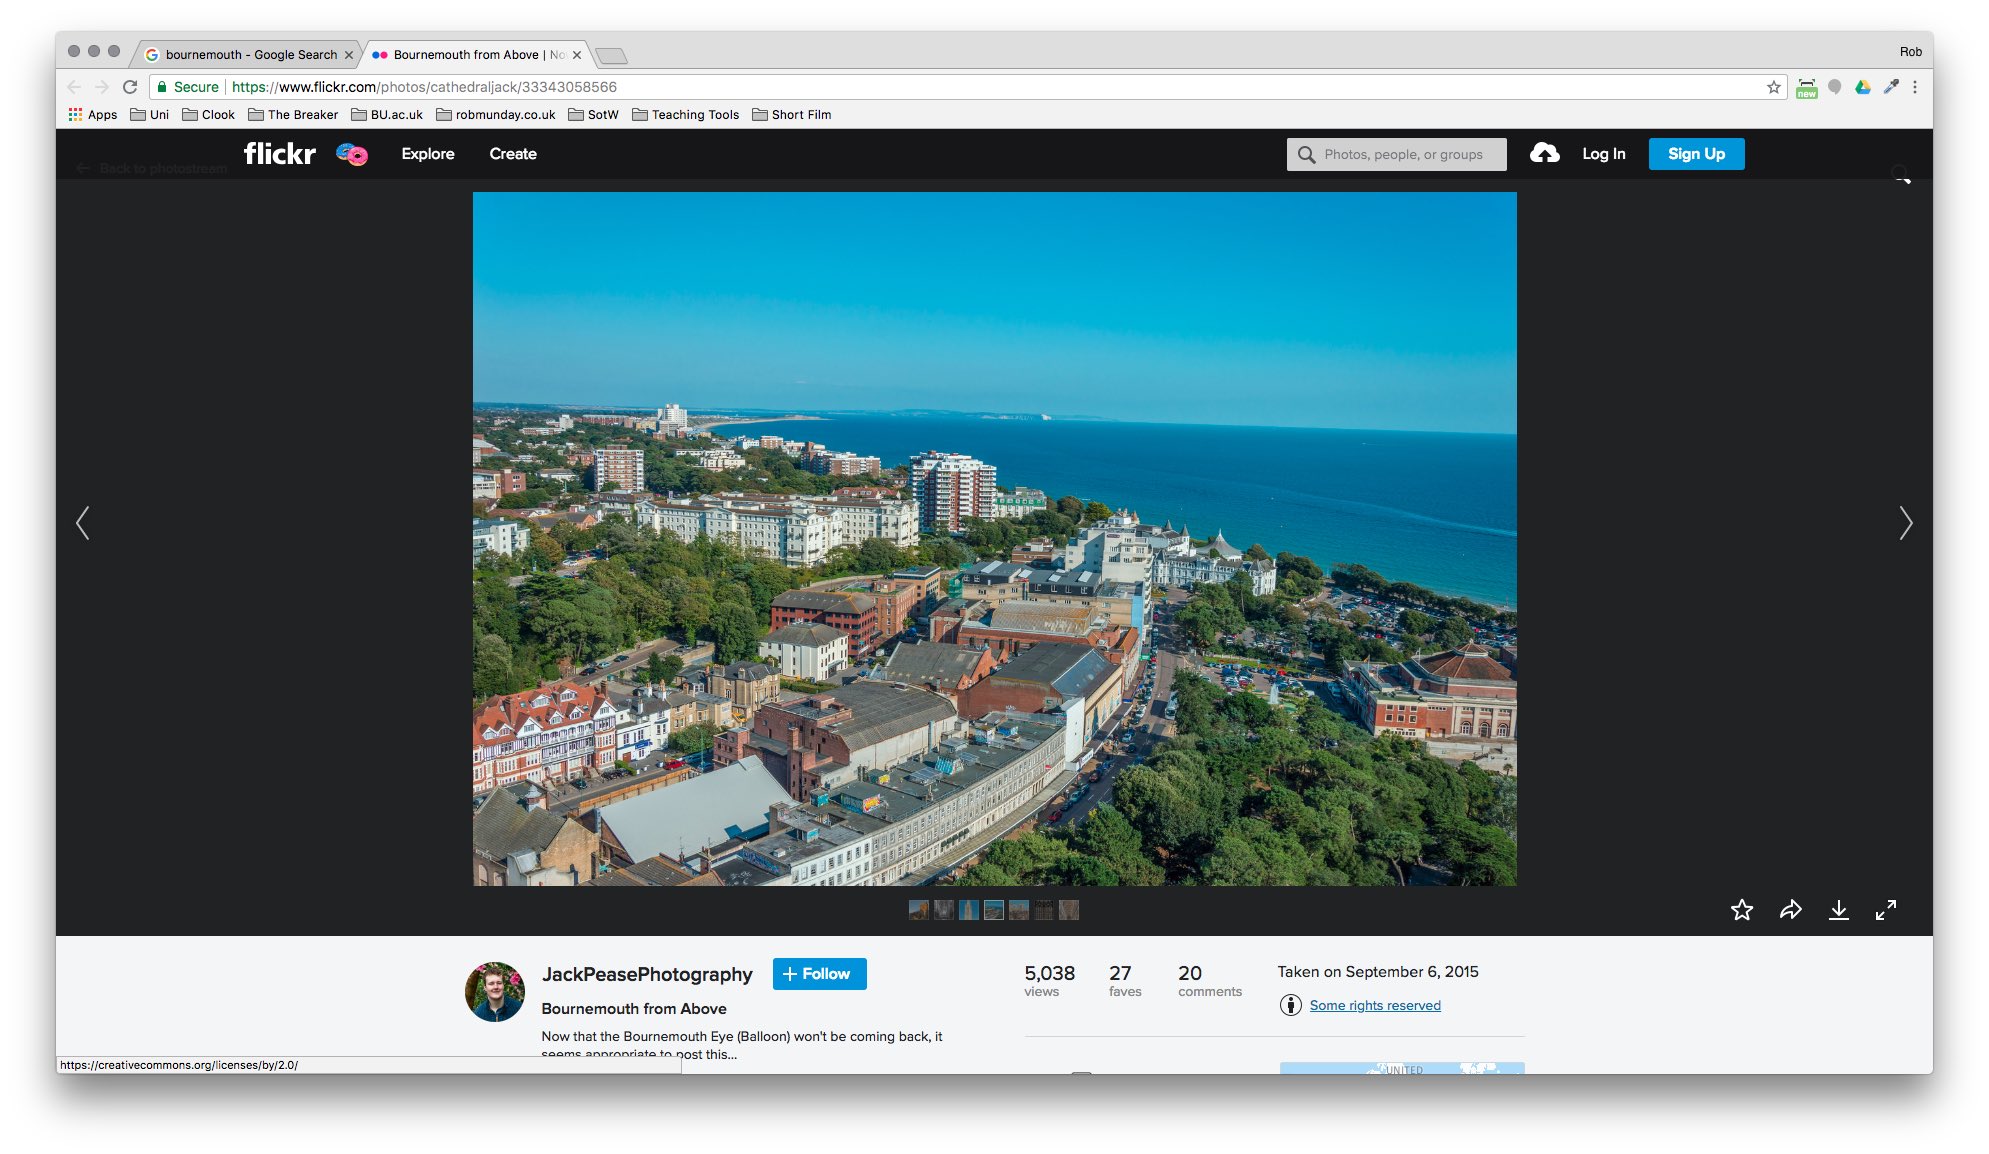Go to next photo with right chevron
The image size is (1989, 1154).
[1905, 522]
